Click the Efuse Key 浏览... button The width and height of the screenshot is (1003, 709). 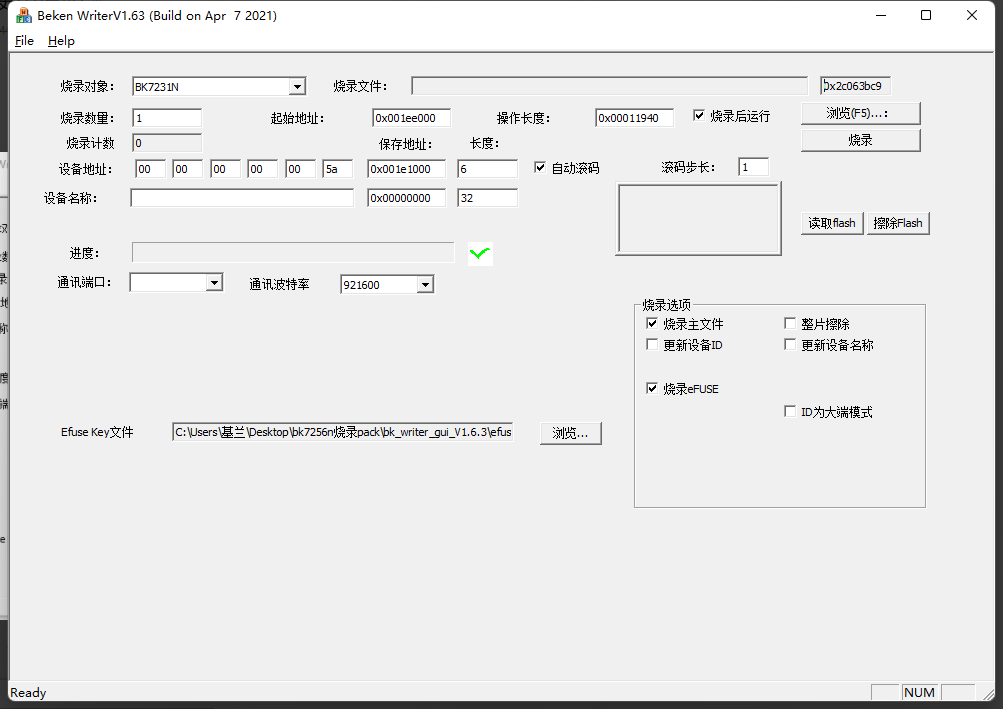pyautogui.click(x=571, y=433)
